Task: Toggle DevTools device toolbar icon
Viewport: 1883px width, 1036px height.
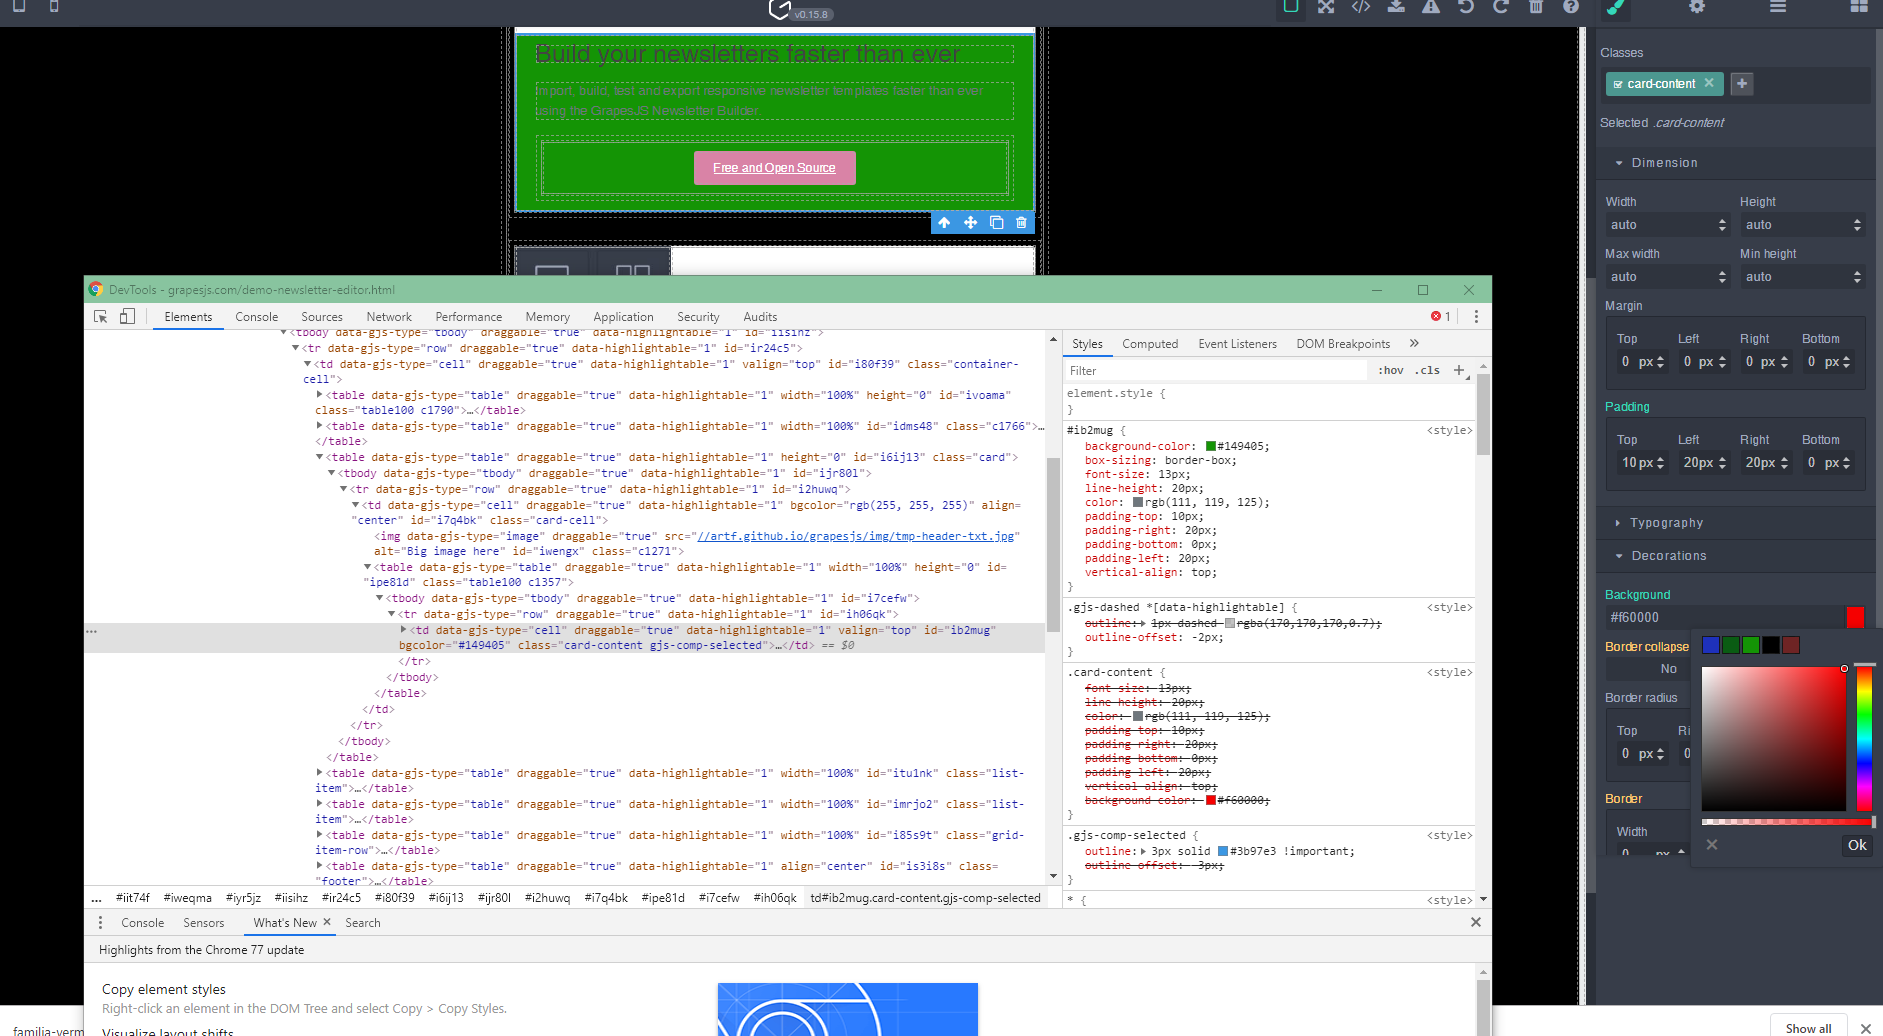Action: [127, 316]
